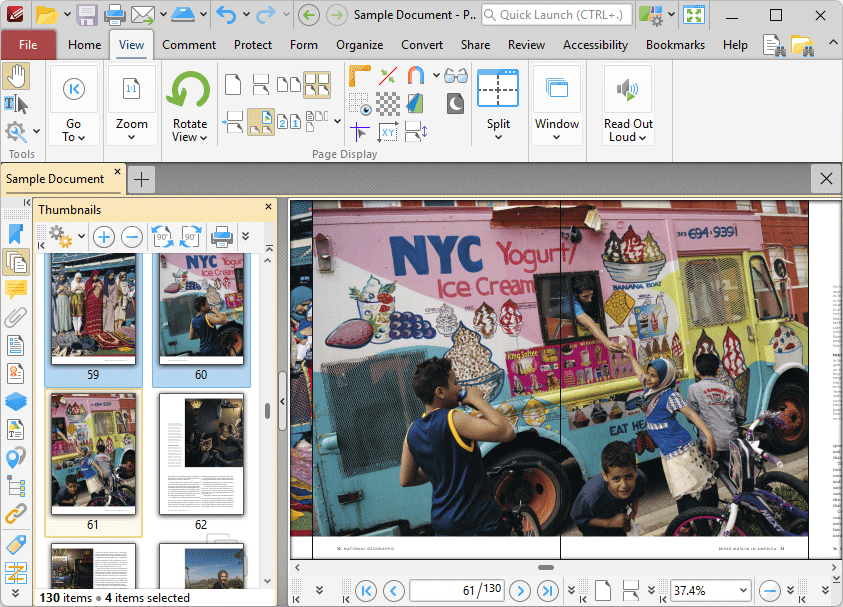The width and height of the screenshot is (843, 607).
Task: Select the Hand tool in Tools group
Action: (17, 76)
